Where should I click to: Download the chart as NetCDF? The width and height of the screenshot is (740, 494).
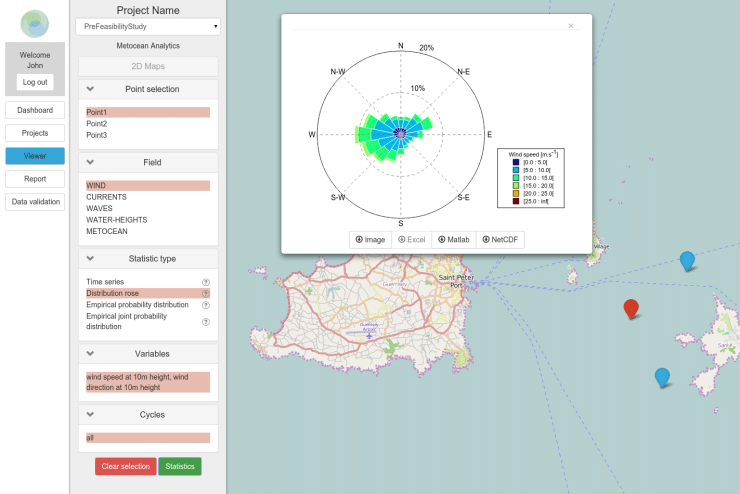coord(501,240)
